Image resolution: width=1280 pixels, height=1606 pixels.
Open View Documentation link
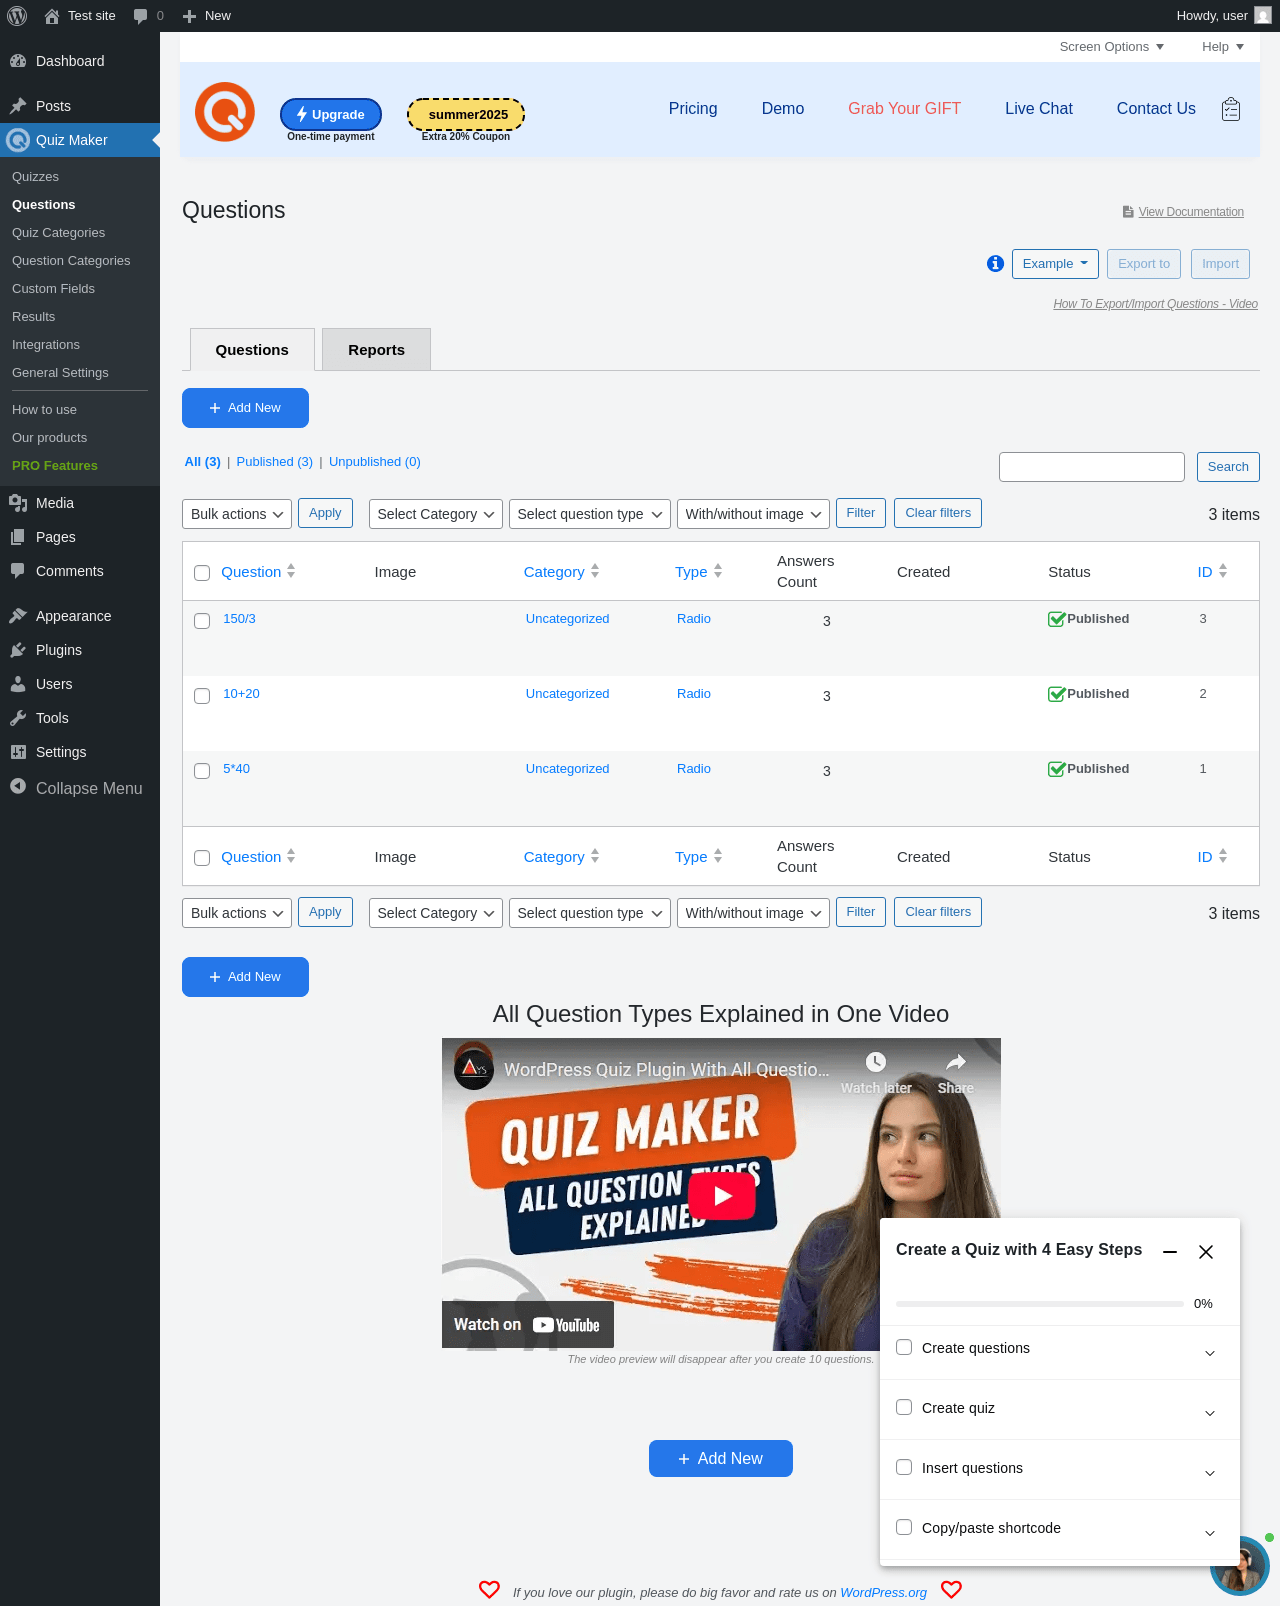tap(1191, 212)
